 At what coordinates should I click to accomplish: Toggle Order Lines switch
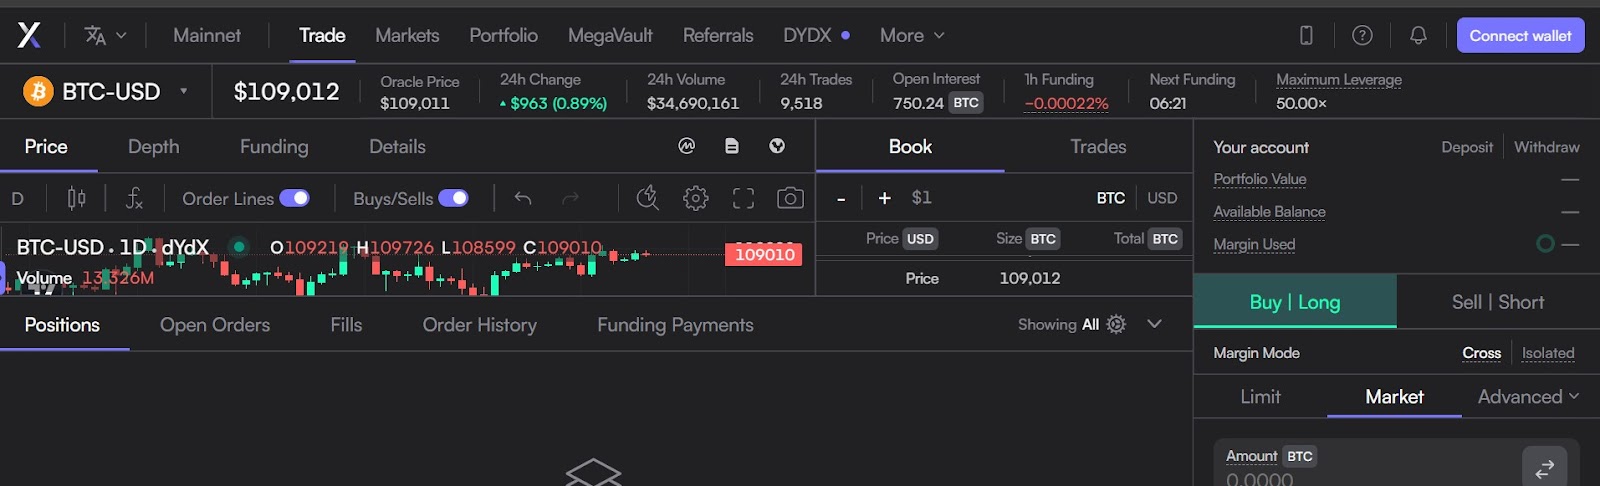(x=294, y=198)
